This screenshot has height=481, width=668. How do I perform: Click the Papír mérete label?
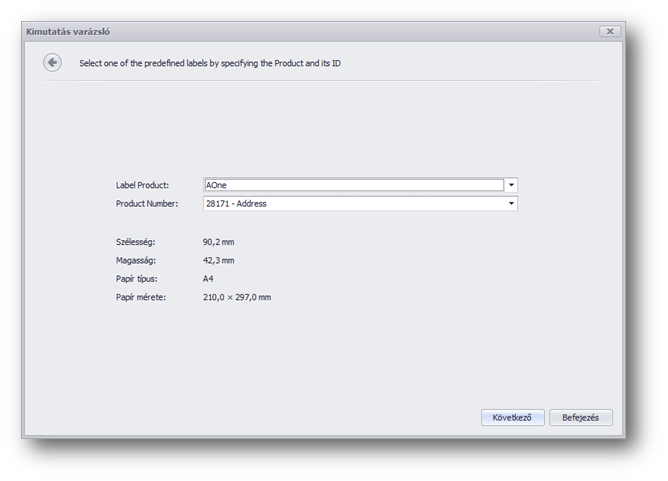pyautogui.click(x=141, y=297)
